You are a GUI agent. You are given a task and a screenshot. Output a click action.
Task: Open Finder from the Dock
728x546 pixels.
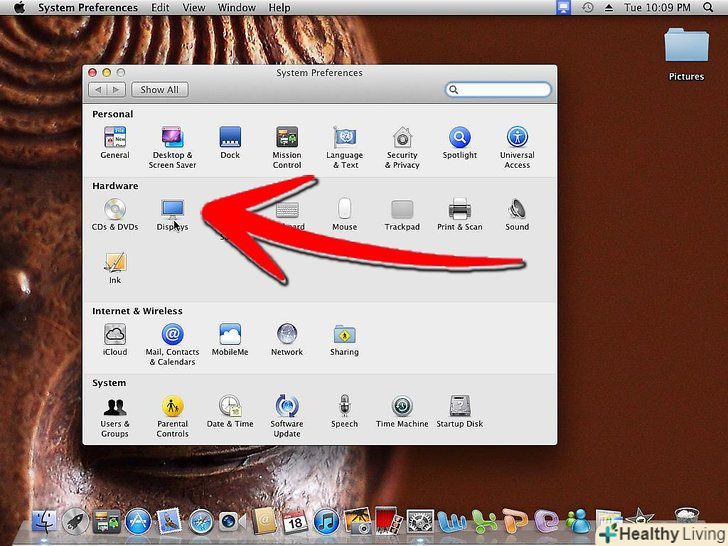(x=45, y=521)
